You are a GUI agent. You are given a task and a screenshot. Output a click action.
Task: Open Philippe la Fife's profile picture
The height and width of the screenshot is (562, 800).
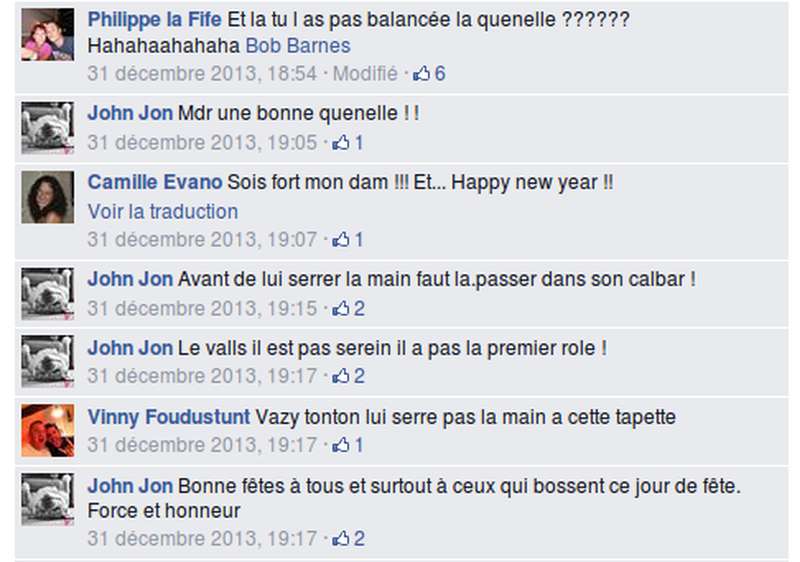click(47, 35)
